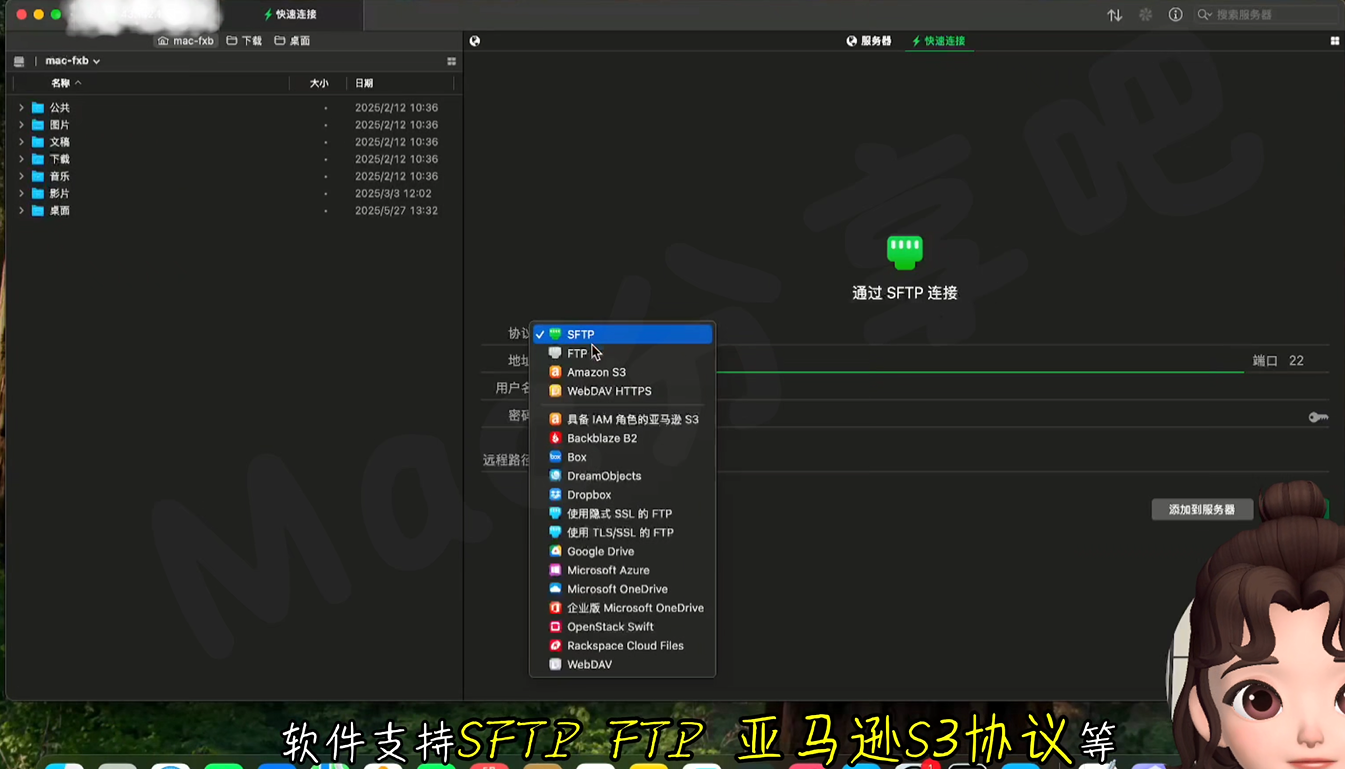Click the search servers field
This screenshot has width=1345, height=769.
[1265, 15]
